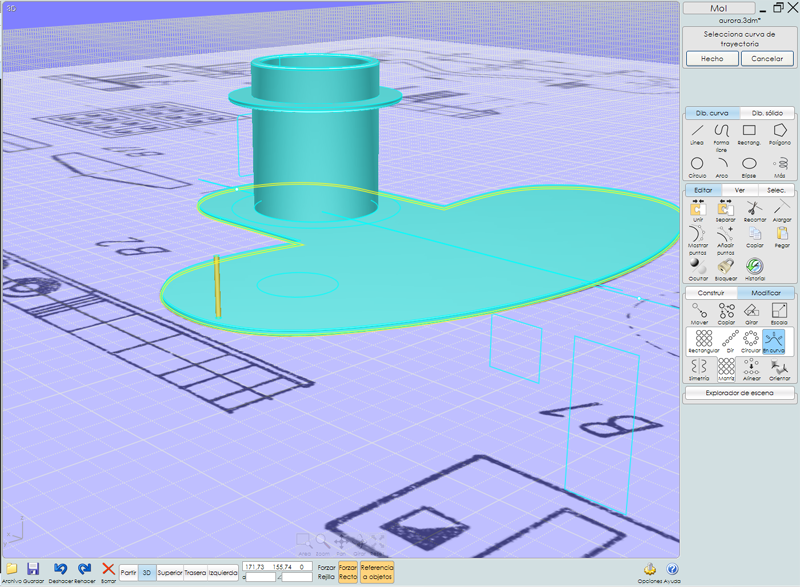
Task: Choose the Añadir puntos tool
Action: point(725,240)
